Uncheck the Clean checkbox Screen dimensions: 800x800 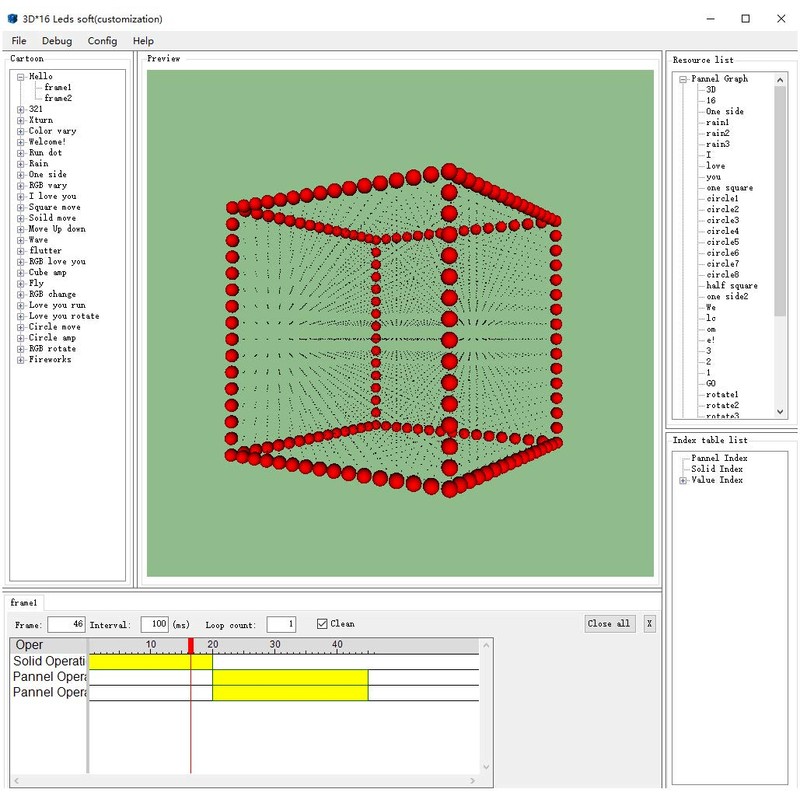(x=323, y=622)
